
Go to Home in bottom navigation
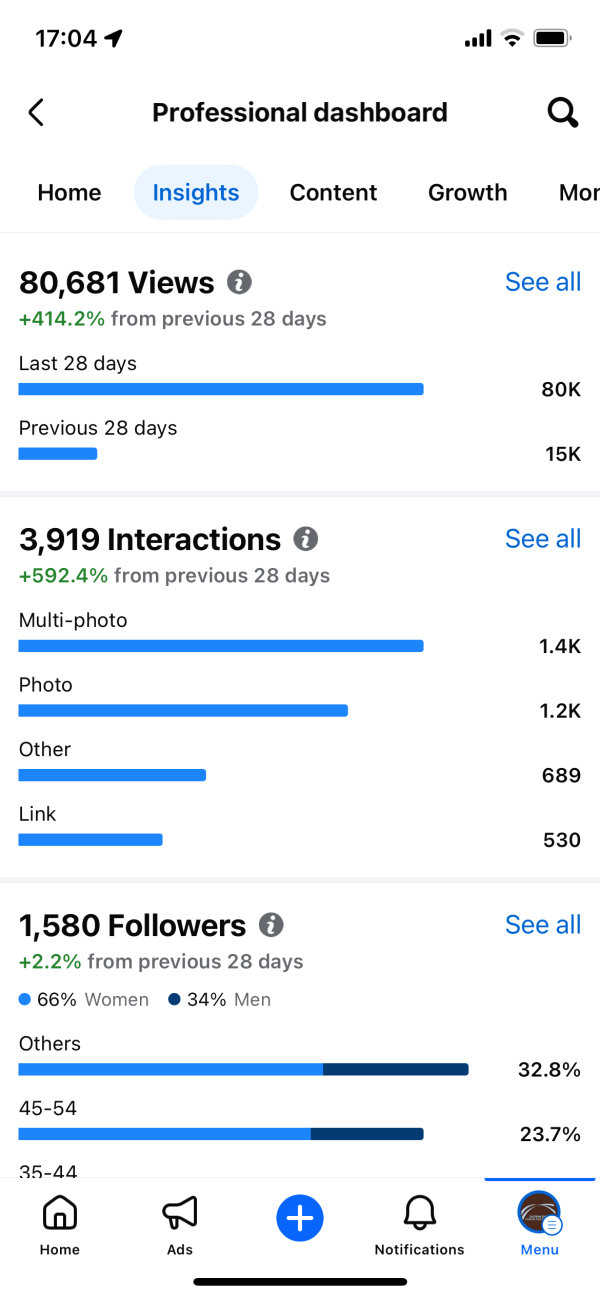point(60,1224)
